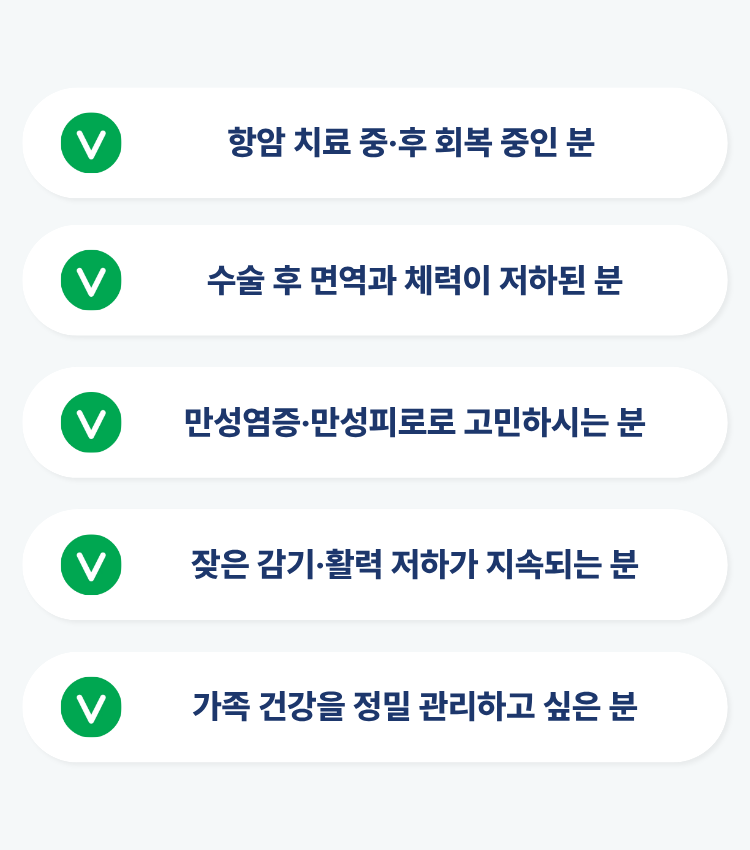750x850 pixels.
Task: Click the word 만성염증 in the third row
Action: (240, 423)
